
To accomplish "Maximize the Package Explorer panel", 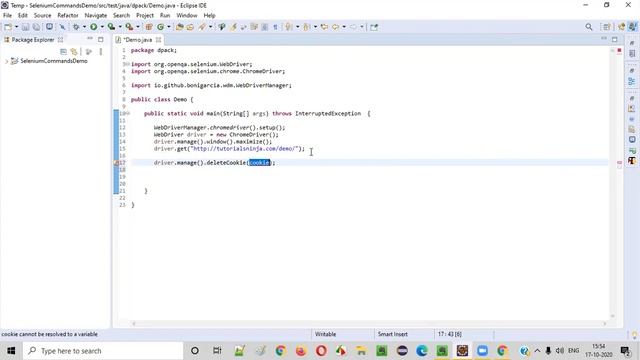I will coord(100,40).
